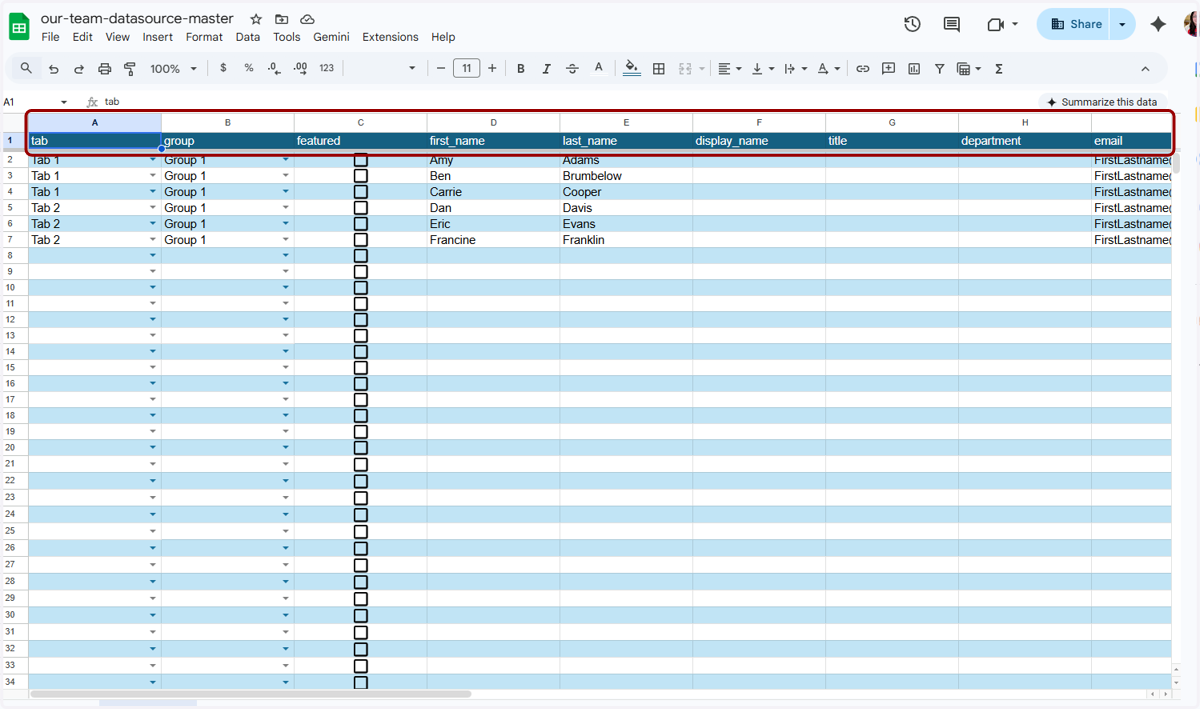Open the vertical align dropdown
This screenshot has width=1200, height=709.
[763, 68]
